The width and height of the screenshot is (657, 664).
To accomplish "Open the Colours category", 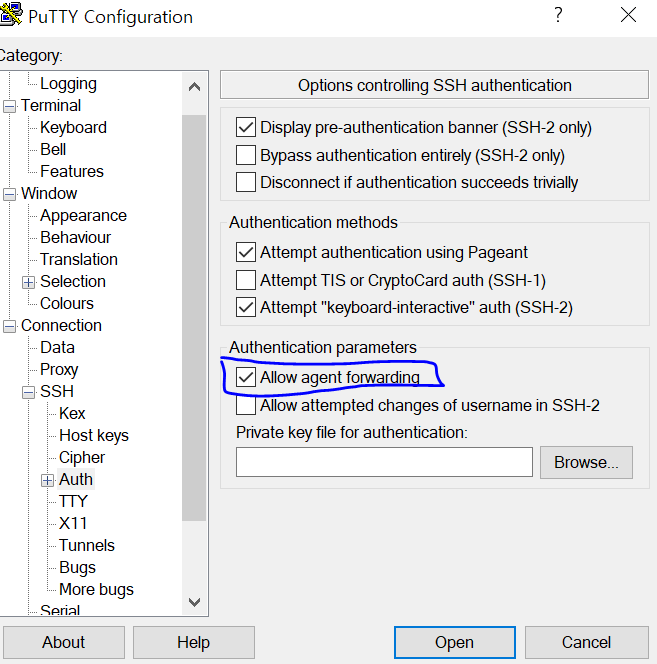I will 67,304.
